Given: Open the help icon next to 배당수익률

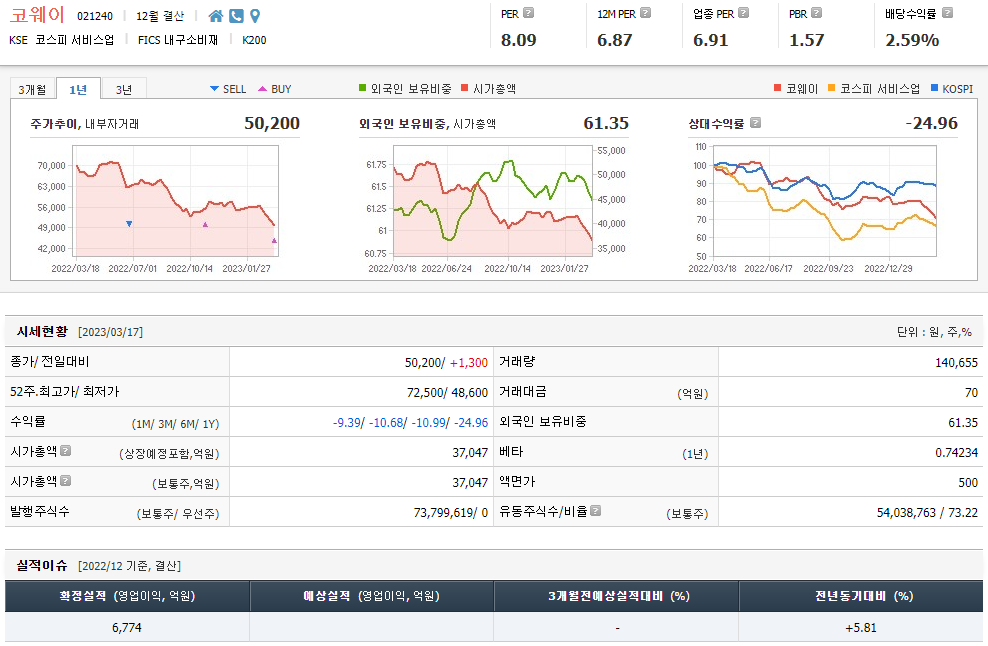Looking at the screenshot, I should pyautogui.click(x=947, y=13).
